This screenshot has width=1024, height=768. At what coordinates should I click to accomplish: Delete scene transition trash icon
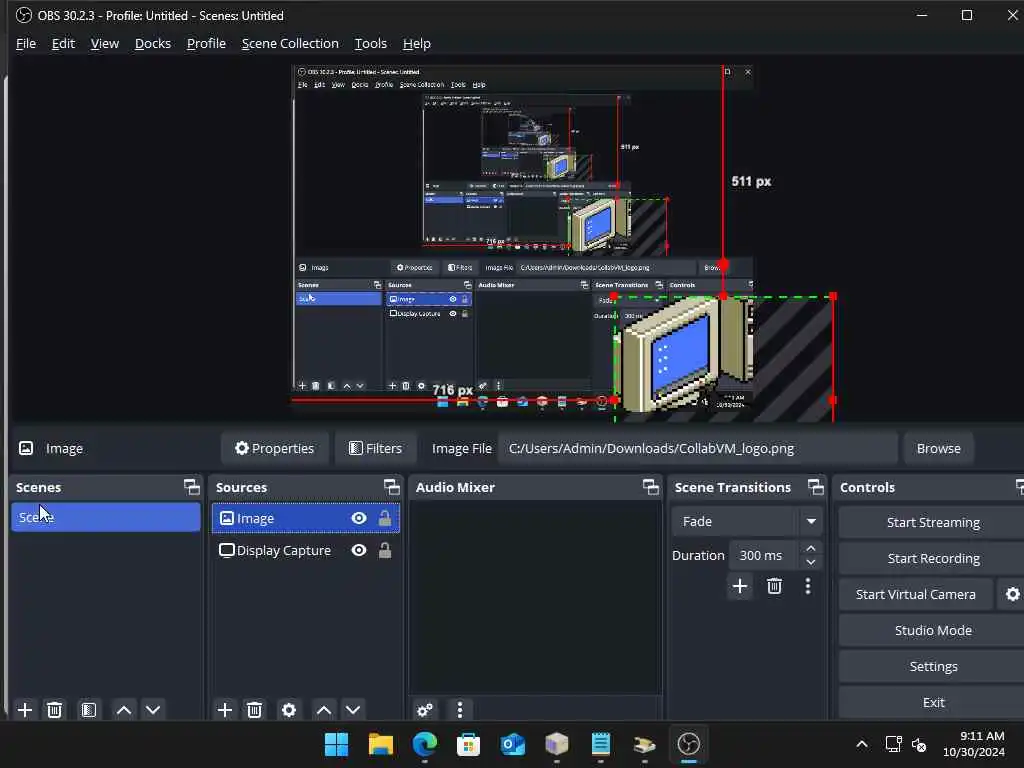pyautogui.click(x=775, y=586)
